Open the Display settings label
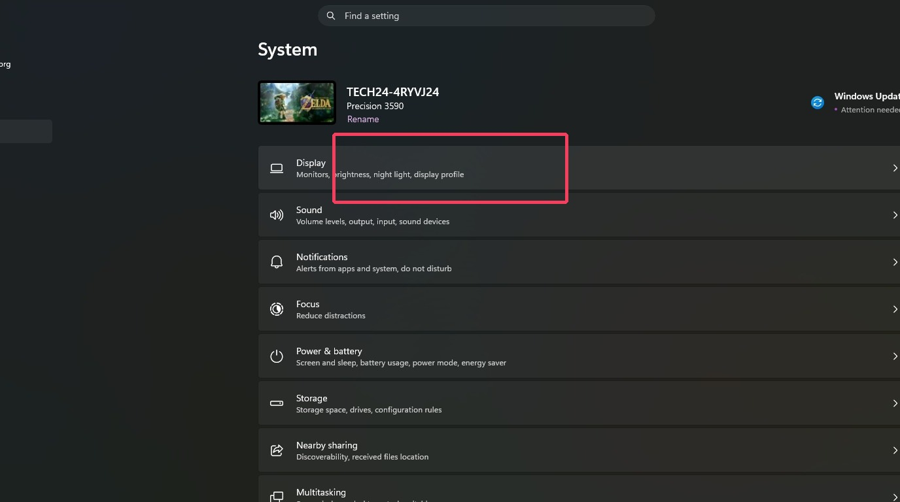The width and height of the screenshot is (900, 502). (x=311, y=163)
